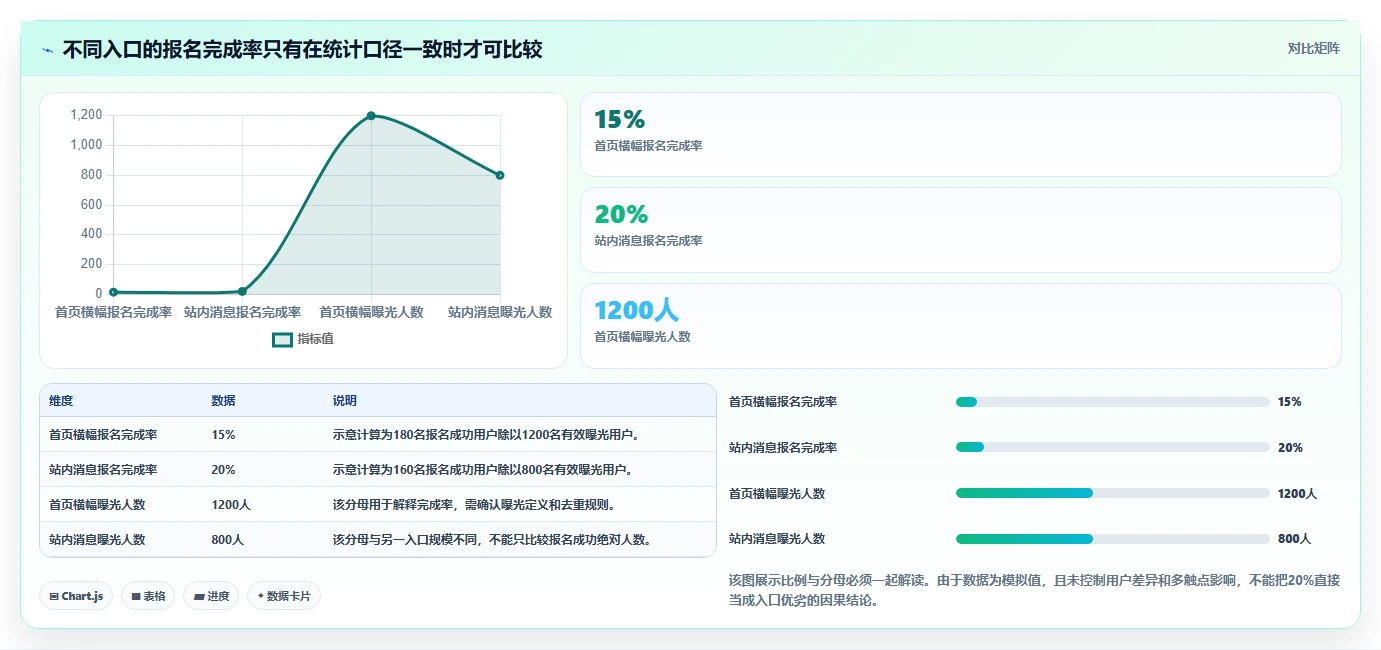Click the 说明 column header

(345, 401)
